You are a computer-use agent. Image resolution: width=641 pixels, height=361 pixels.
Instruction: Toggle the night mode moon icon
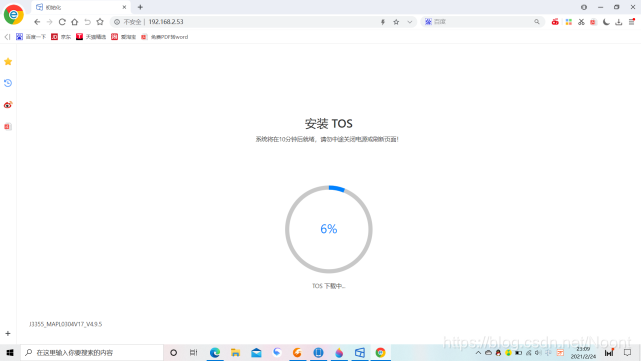point(606,22)
